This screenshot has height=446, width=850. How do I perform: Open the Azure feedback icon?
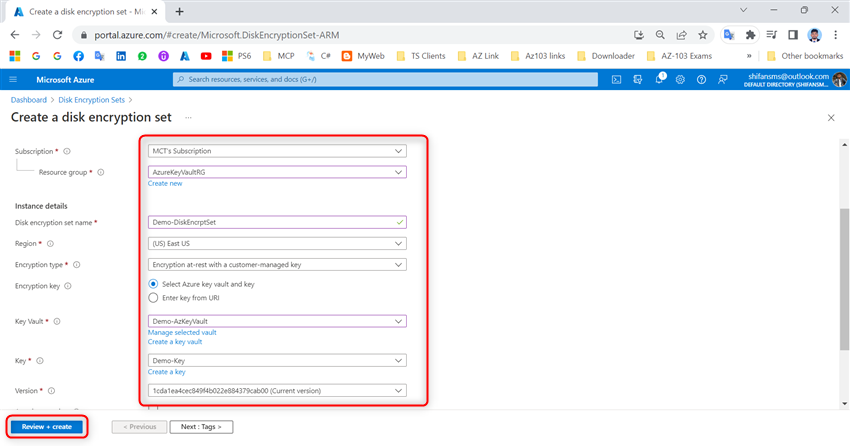tap(723, 80)
